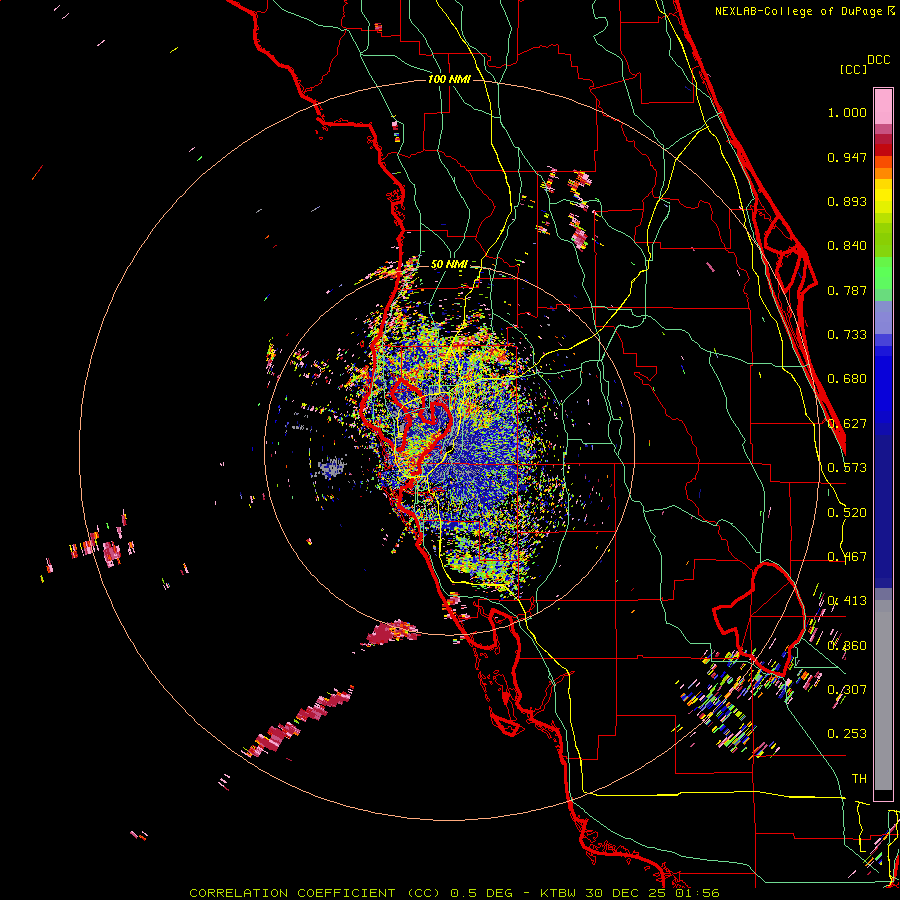Select the 0.307 scale value

847,689
